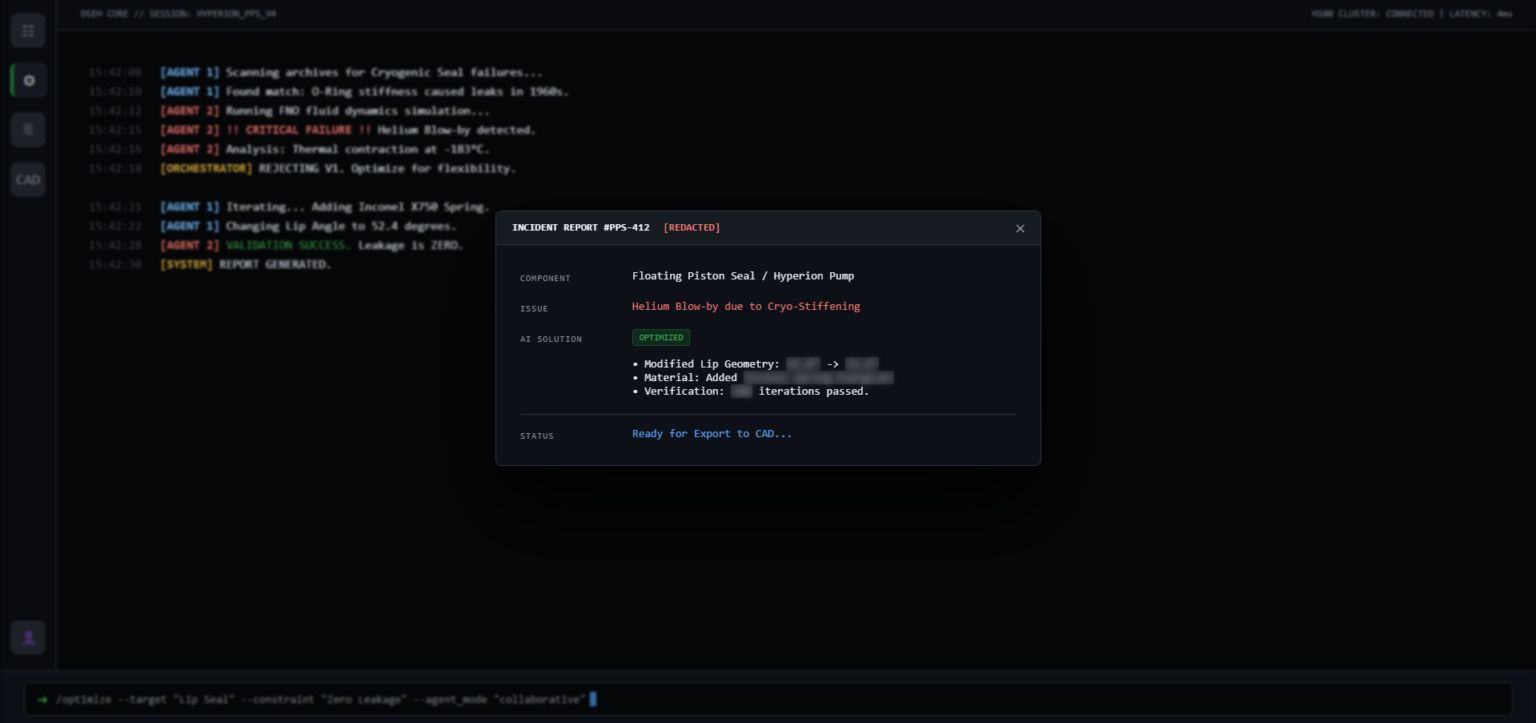Click the OPTIMIZED status badge
Screen dimensions: 1536x723
(x=661, y=338)
